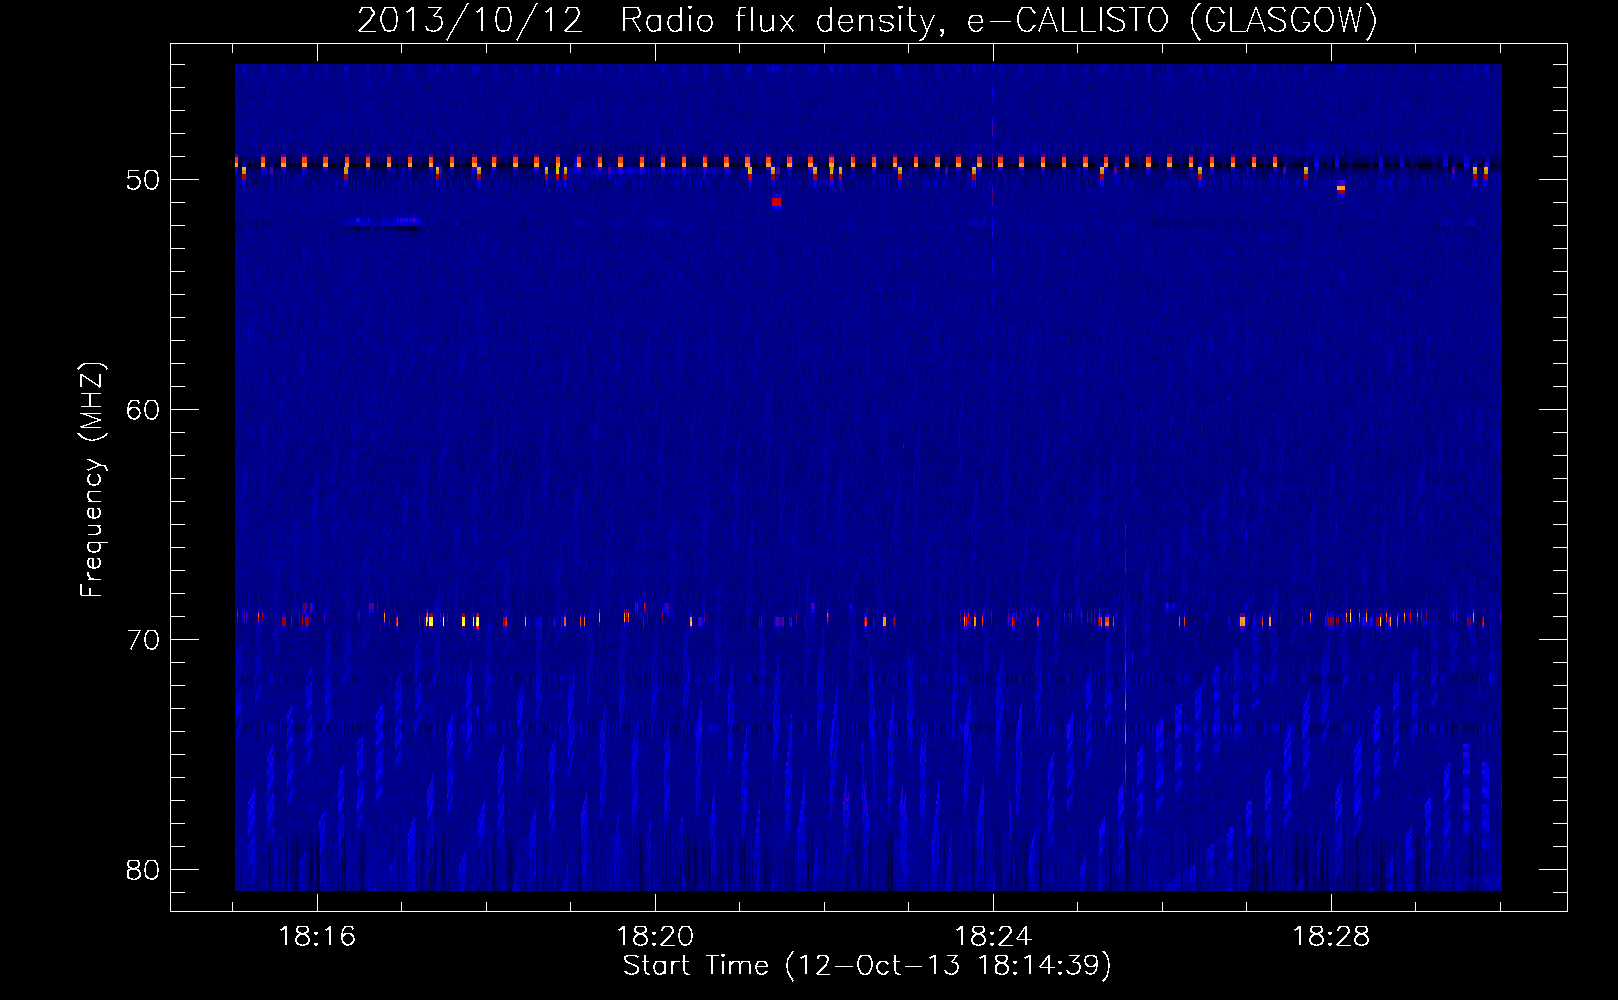Viewport: 1618px width, 1000px height.
Task: Select the 18:28 time tick label
Action: pos(1331,937)
